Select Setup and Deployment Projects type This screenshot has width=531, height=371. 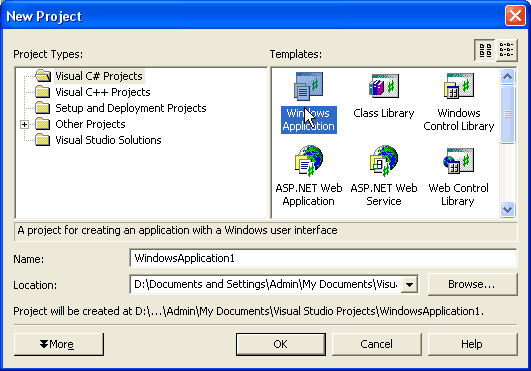click(x=131, y=108)
